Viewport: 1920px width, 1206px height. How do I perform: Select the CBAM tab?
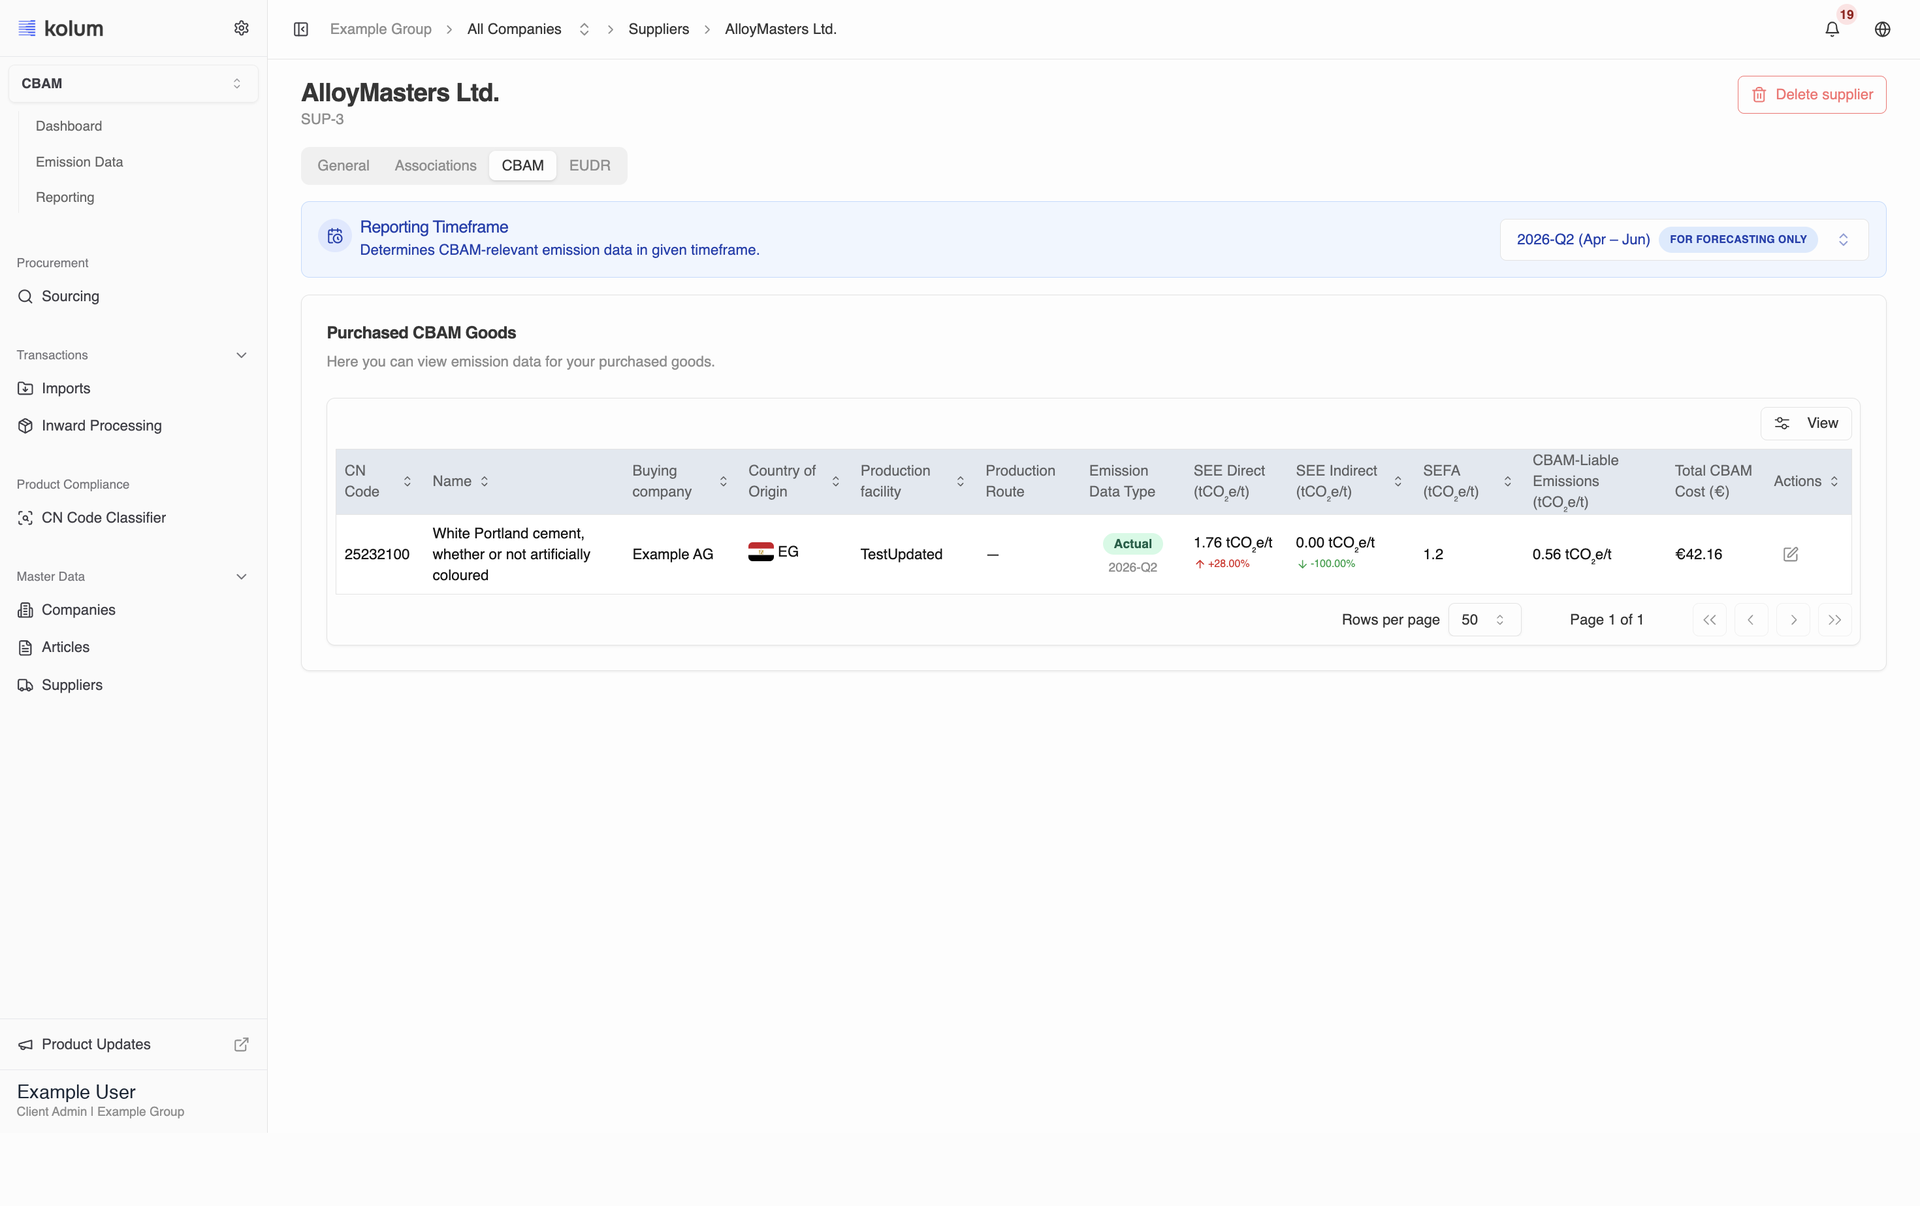point(522,165)
